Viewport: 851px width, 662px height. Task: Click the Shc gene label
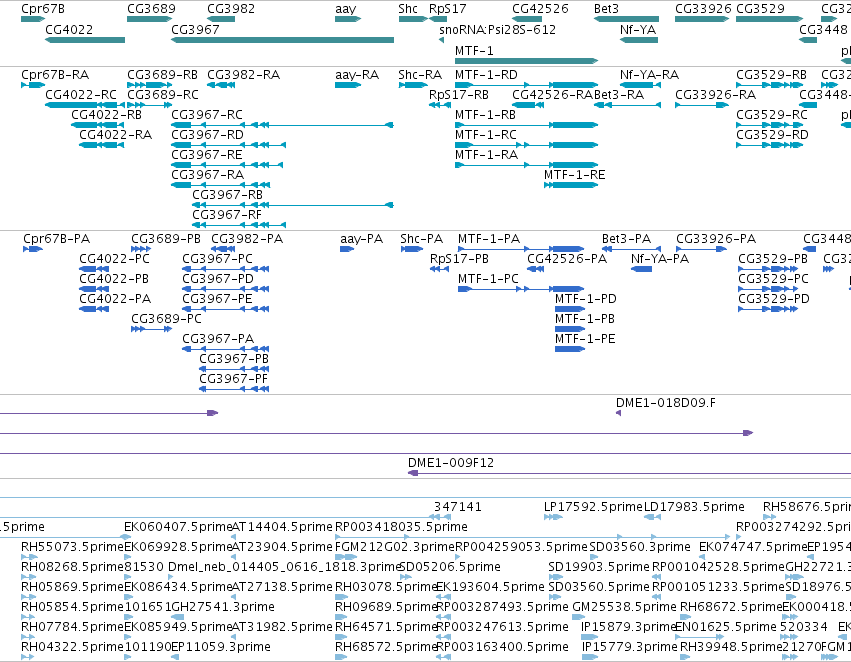tap(408, 9)
